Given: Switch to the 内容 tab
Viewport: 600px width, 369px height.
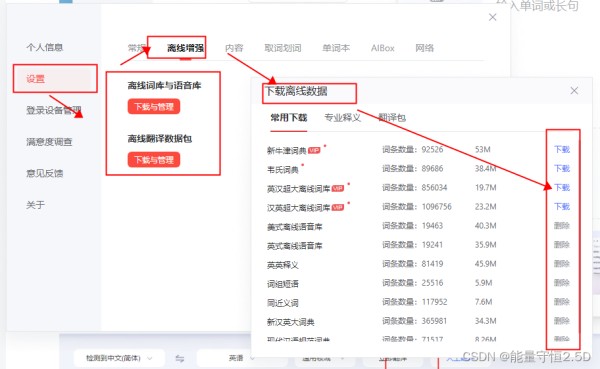Looking at the screenshot, I should (x=234, y=48).
